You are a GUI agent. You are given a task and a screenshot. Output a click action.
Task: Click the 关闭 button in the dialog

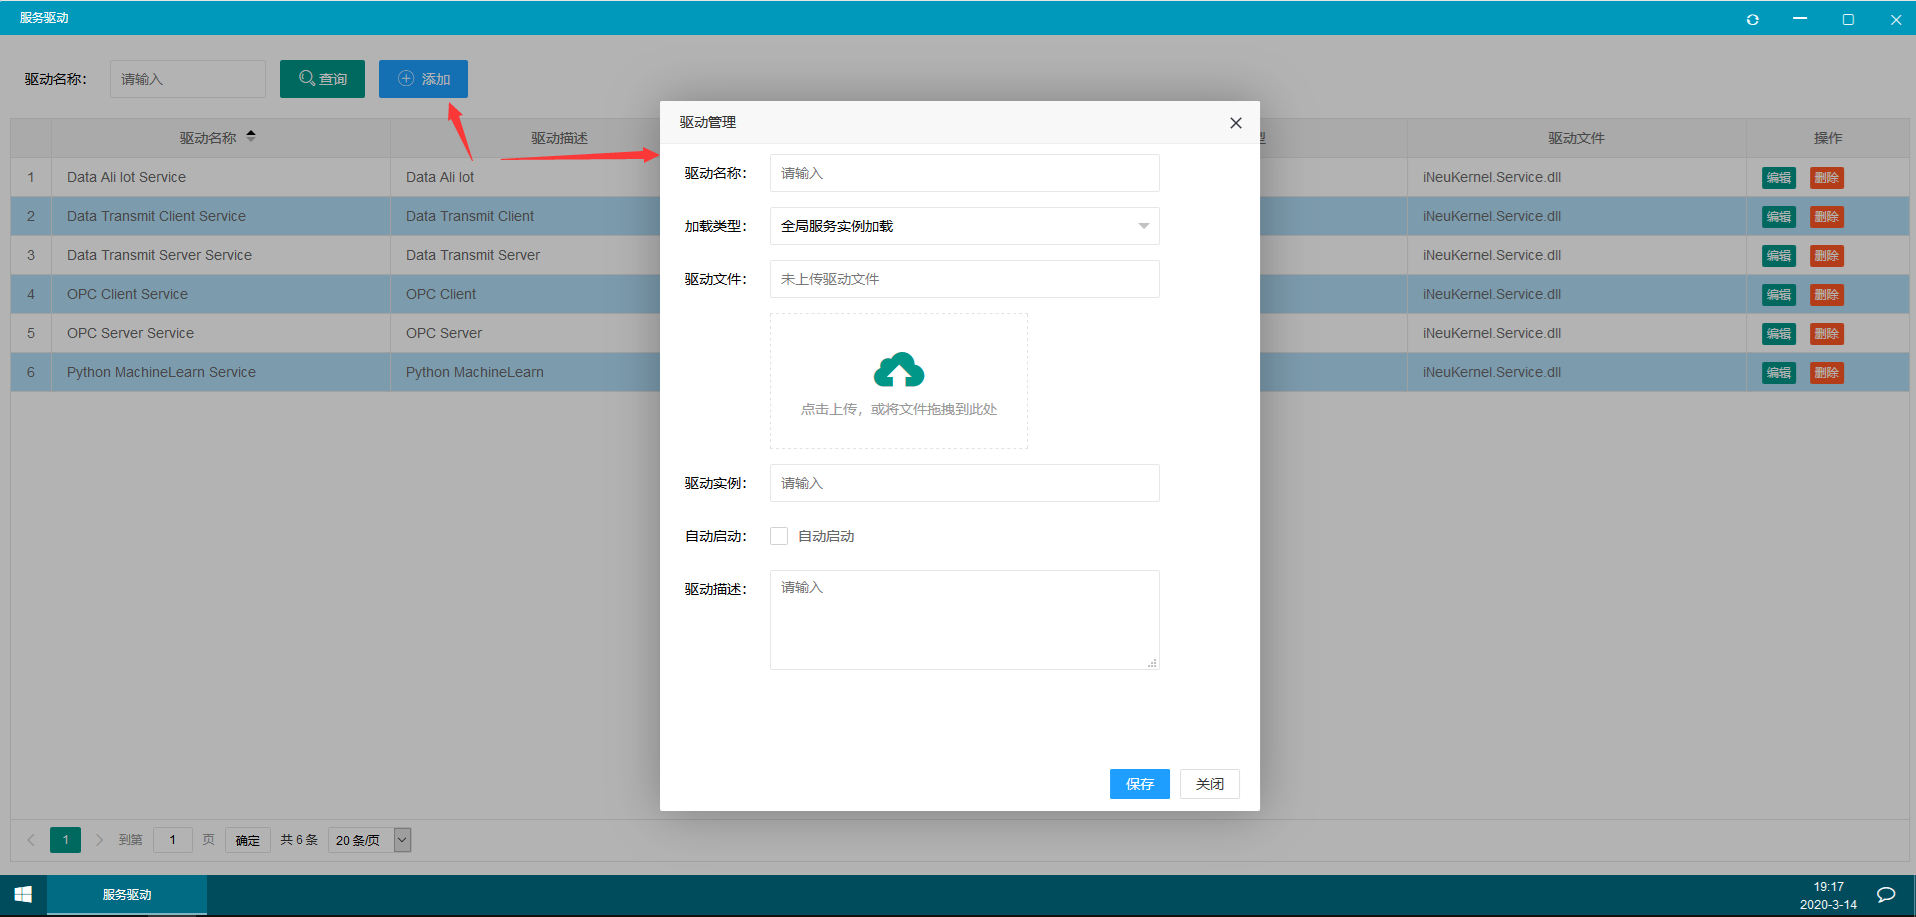tap(1209, 784)
